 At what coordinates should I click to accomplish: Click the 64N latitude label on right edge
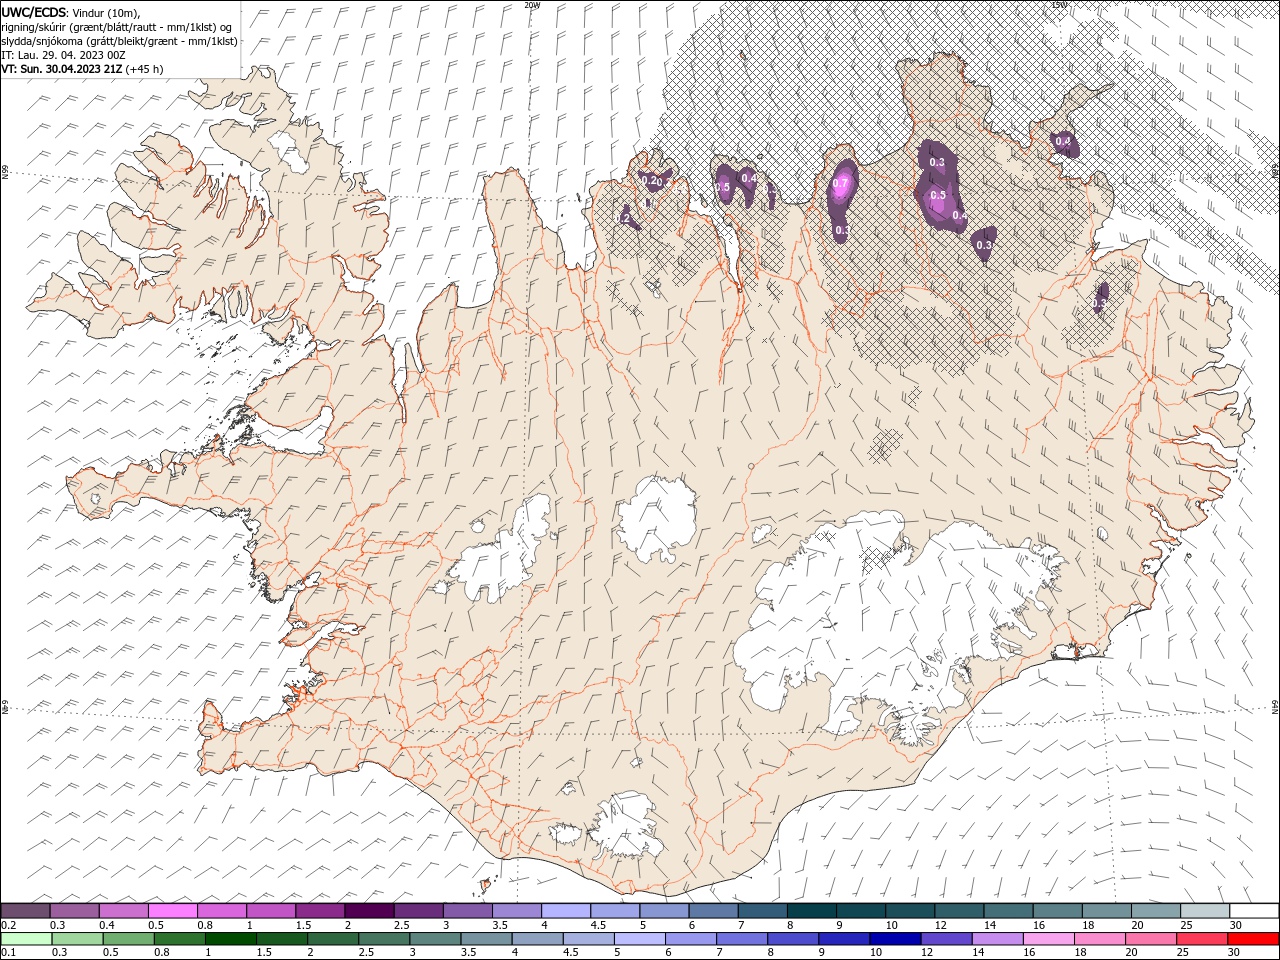click(x=1275, y=706)
